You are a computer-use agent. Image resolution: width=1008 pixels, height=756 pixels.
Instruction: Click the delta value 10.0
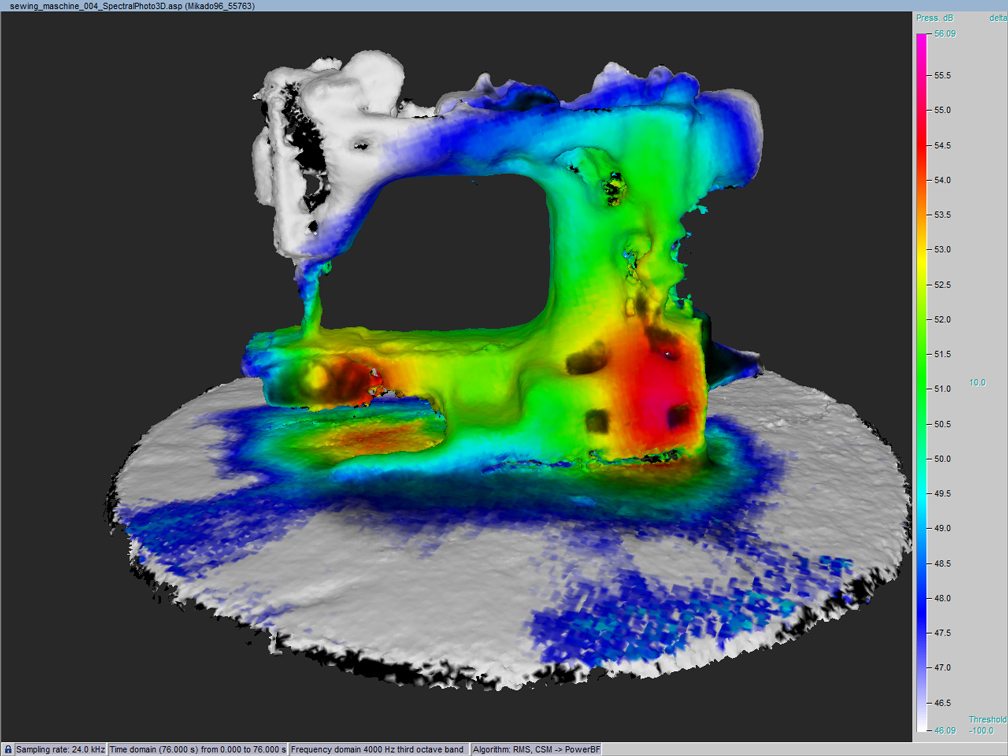coord(976,383)
